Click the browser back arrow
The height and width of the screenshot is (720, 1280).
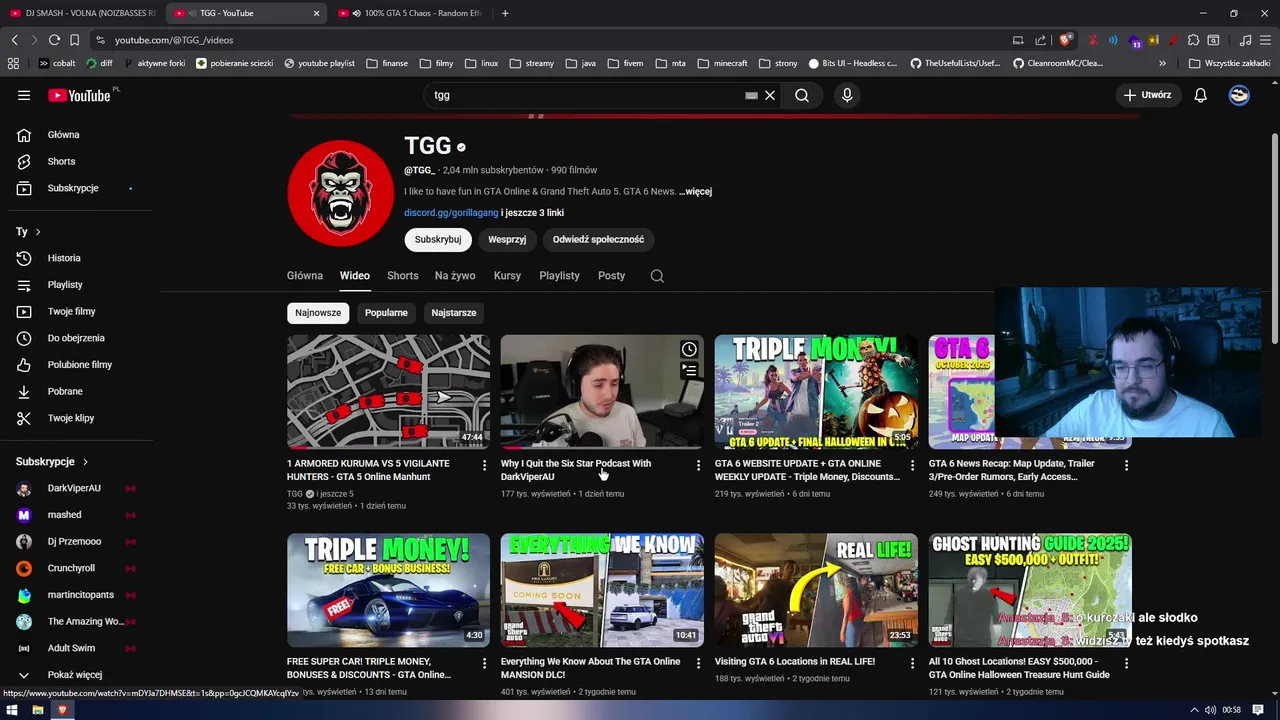point(14,40)
